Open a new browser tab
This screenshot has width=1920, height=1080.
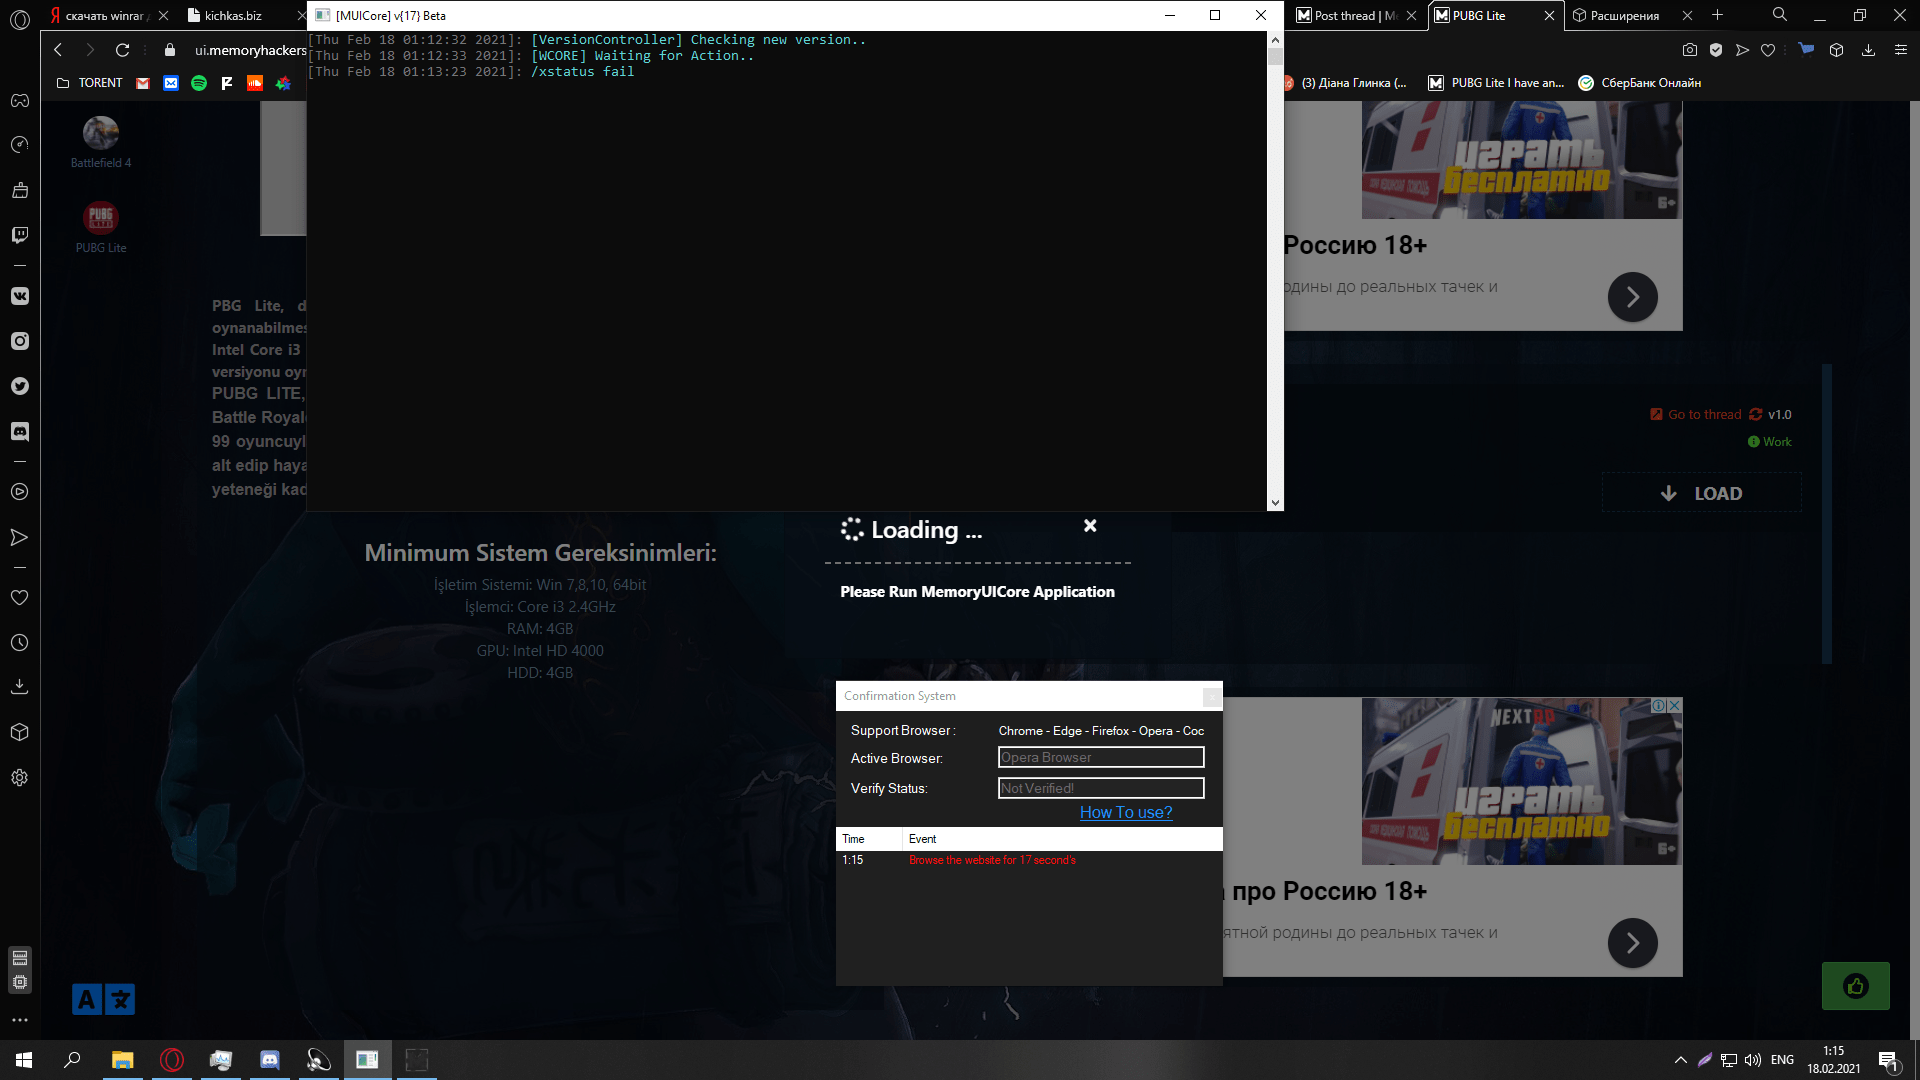(1718, 15)
